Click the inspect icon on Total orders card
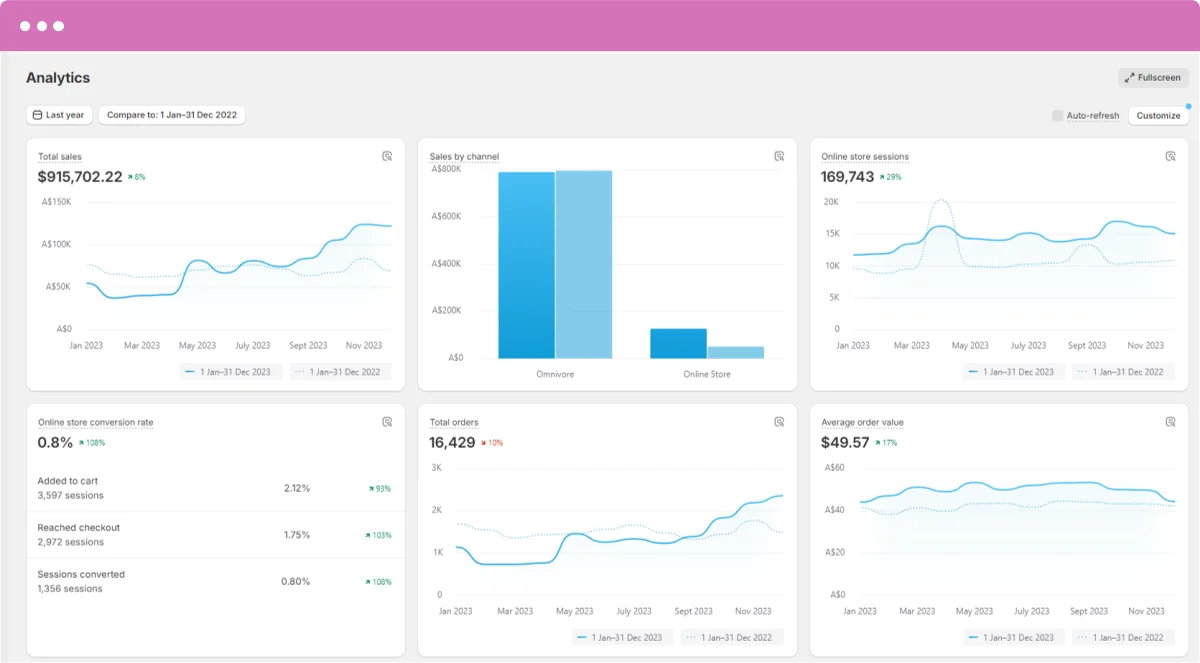1200x663 pixels. pos(779,421)
